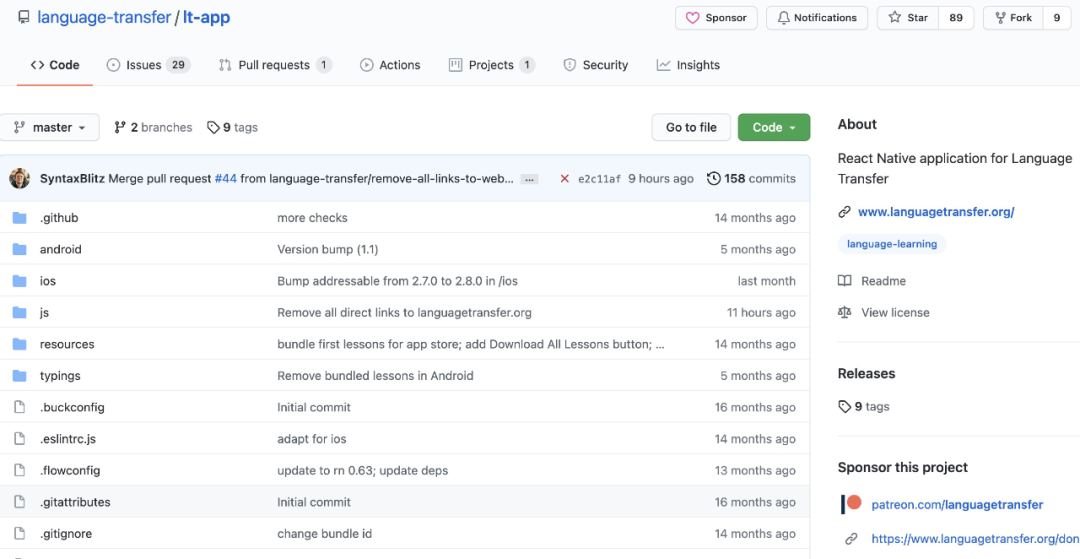Open pull request #44 link

(x=225, y=179)
